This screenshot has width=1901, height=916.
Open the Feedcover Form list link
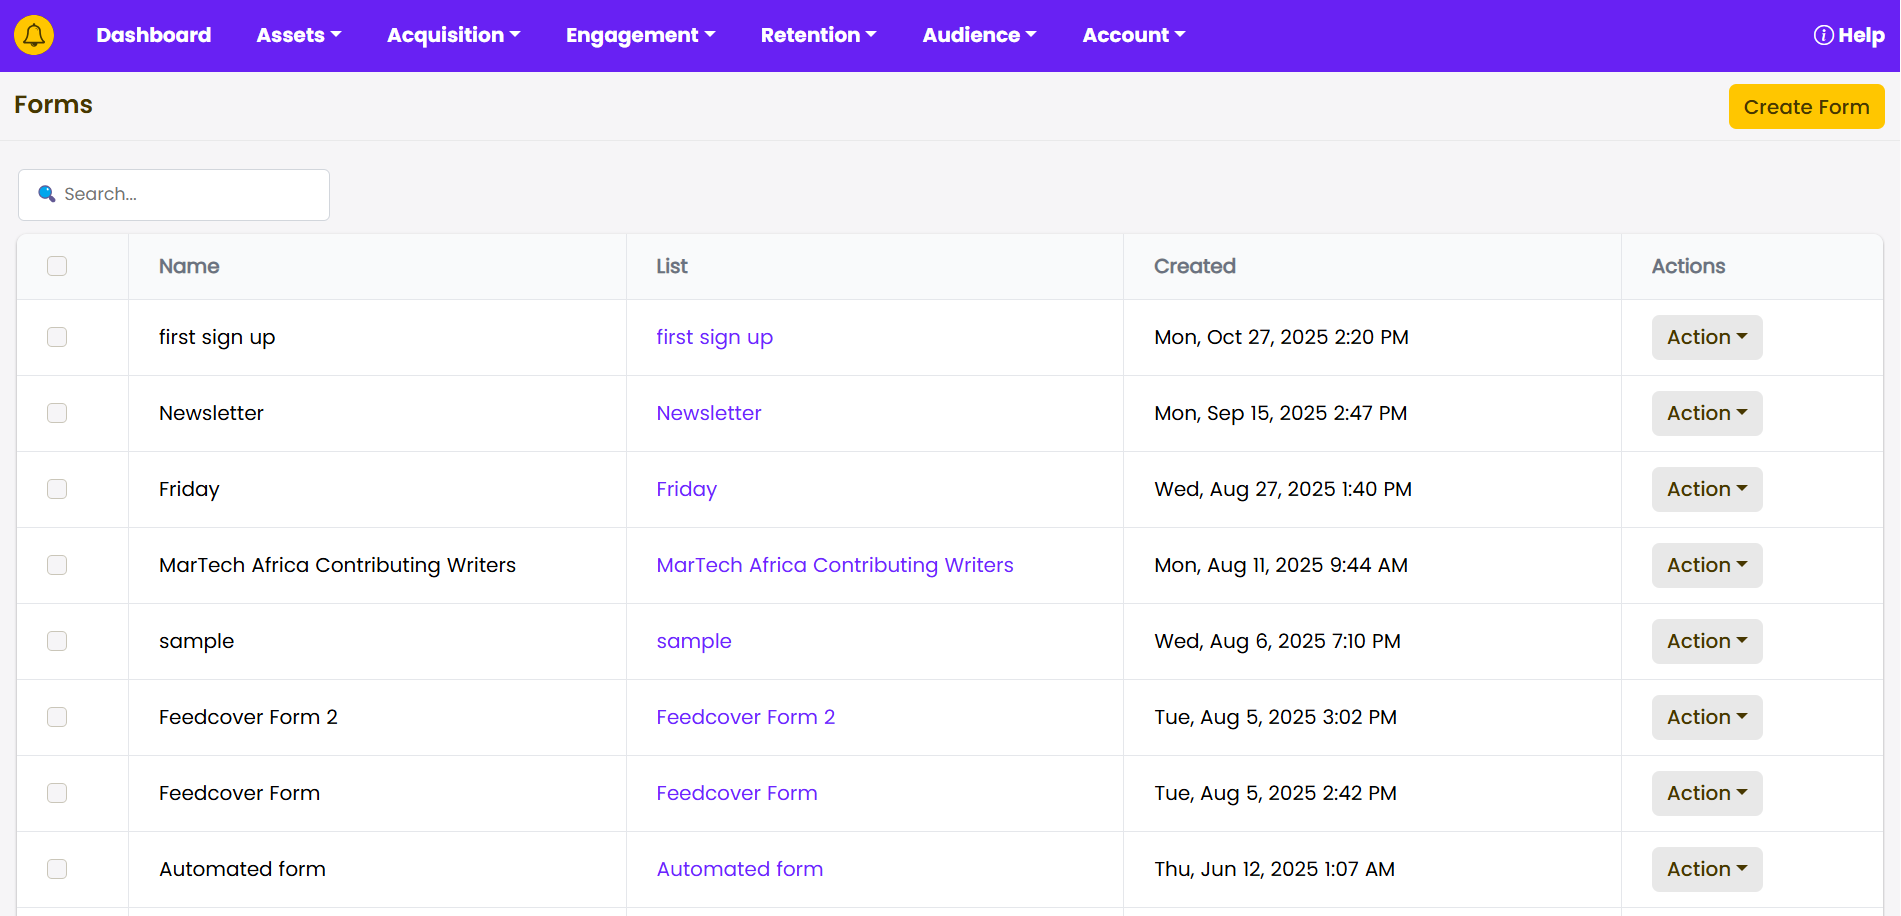coord(737,793)
